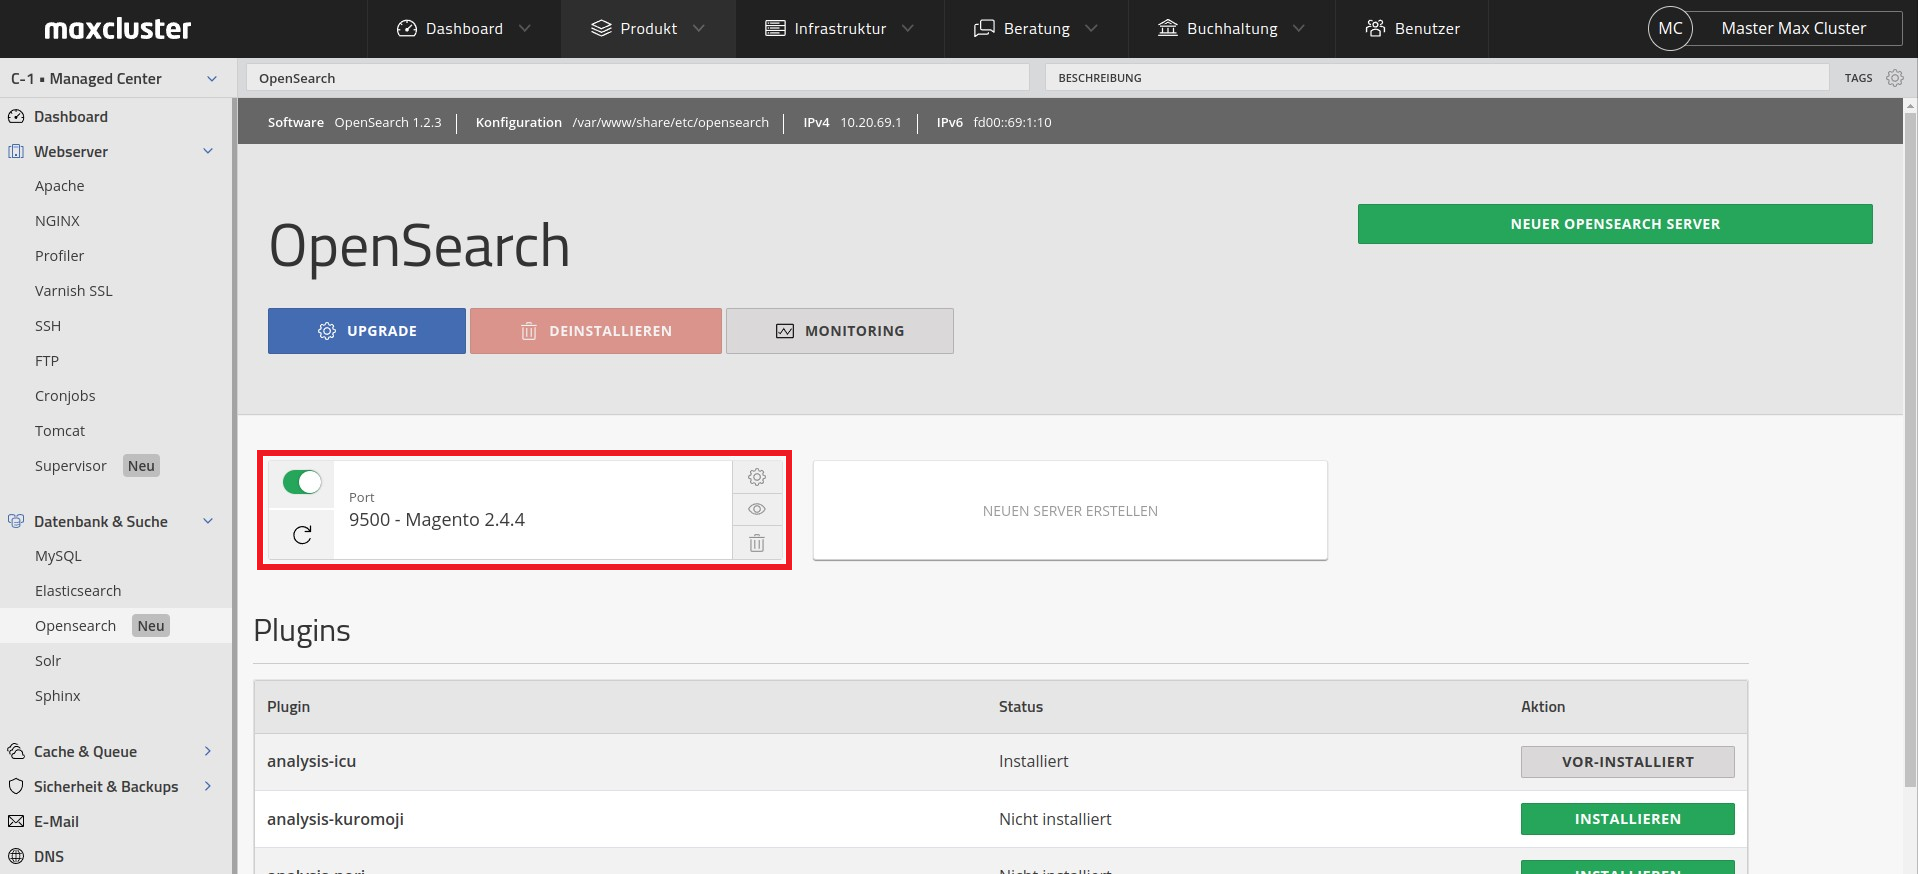Open the Dashboard top menu dropdown arrow
The width and height of the screenshot is (1918, 874).
(525, 29)
